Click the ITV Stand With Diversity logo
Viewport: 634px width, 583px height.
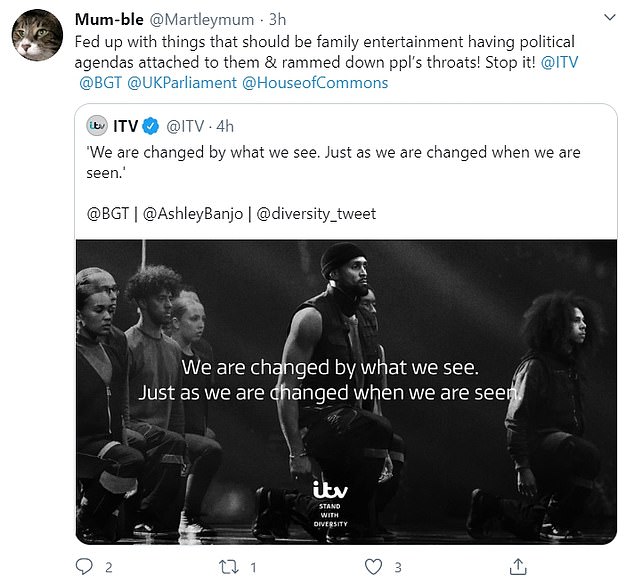point(330,507)
